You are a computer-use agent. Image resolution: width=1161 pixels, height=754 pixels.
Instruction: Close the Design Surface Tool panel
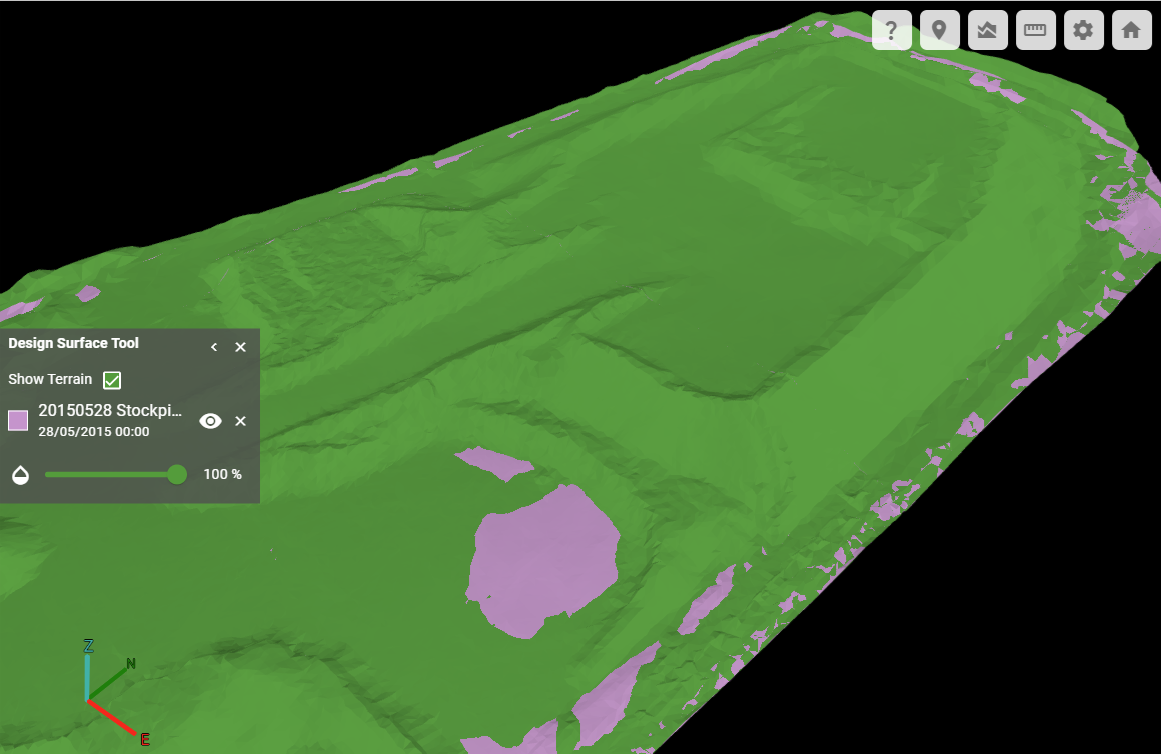(x=241, y=347)
